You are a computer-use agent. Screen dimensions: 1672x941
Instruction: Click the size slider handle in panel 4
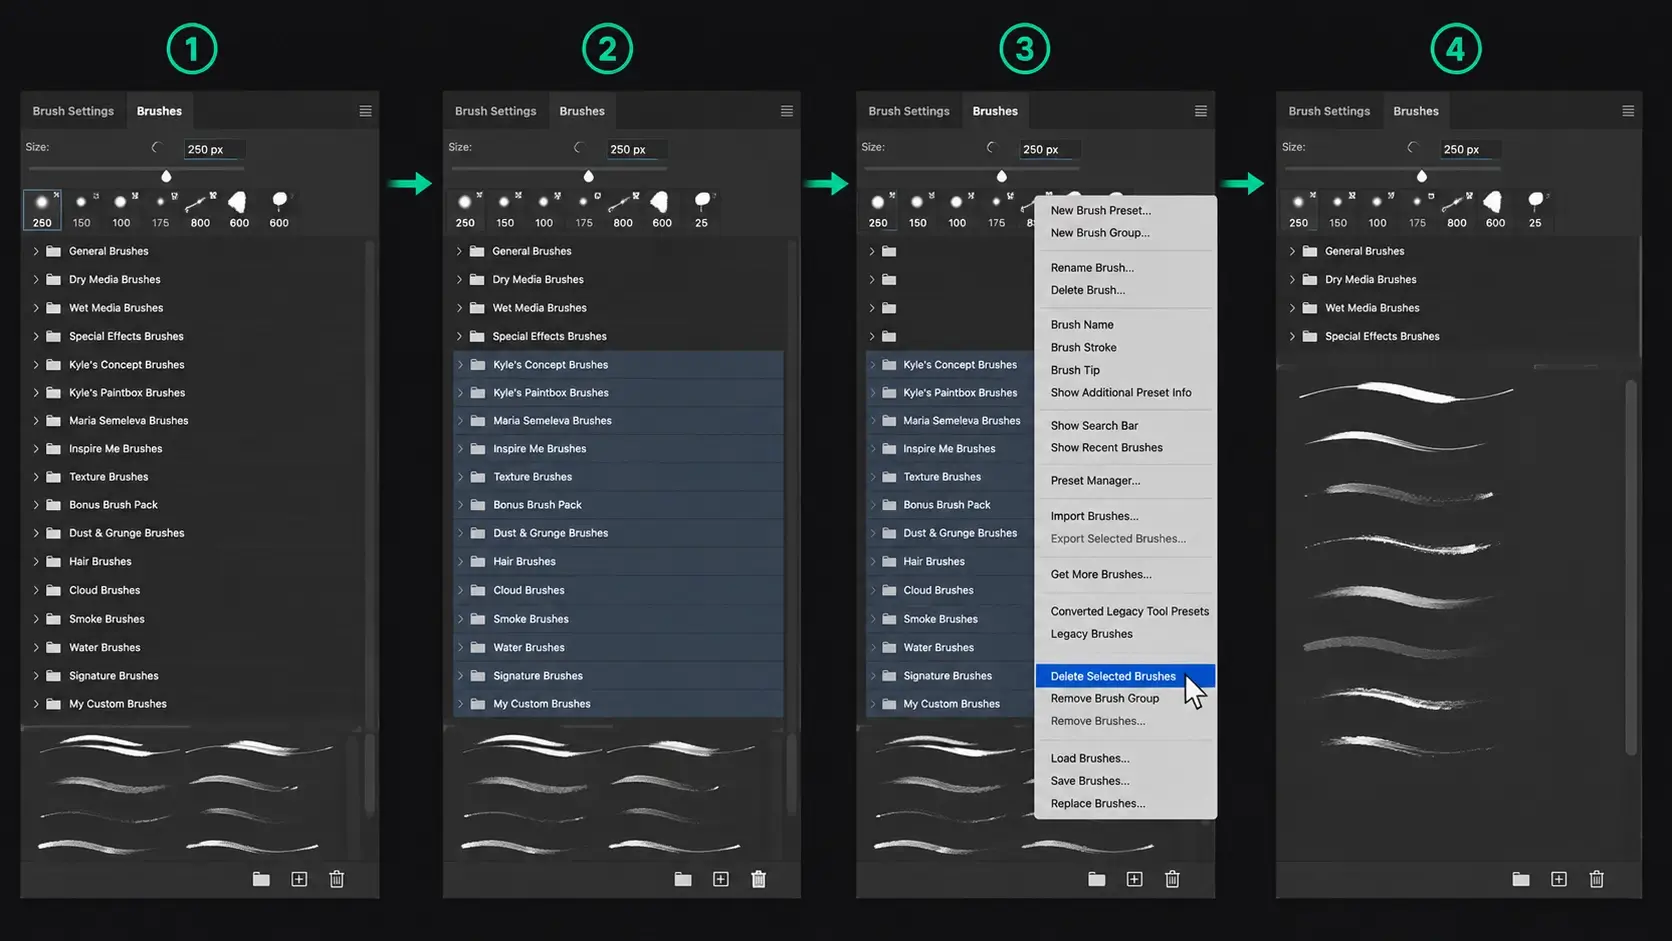pyautogui.click(x=1421, y=176)
